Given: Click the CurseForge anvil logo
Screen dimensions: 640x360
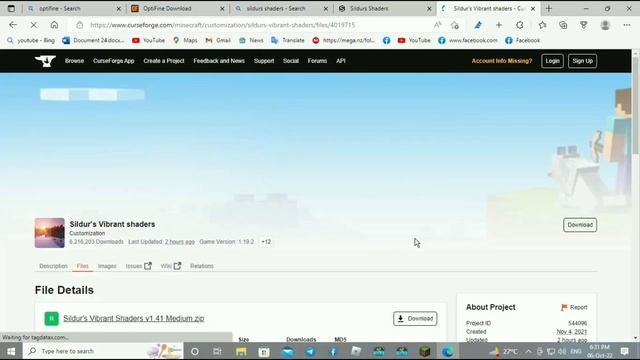Looking at the screenshot, I should coord(45,61).
